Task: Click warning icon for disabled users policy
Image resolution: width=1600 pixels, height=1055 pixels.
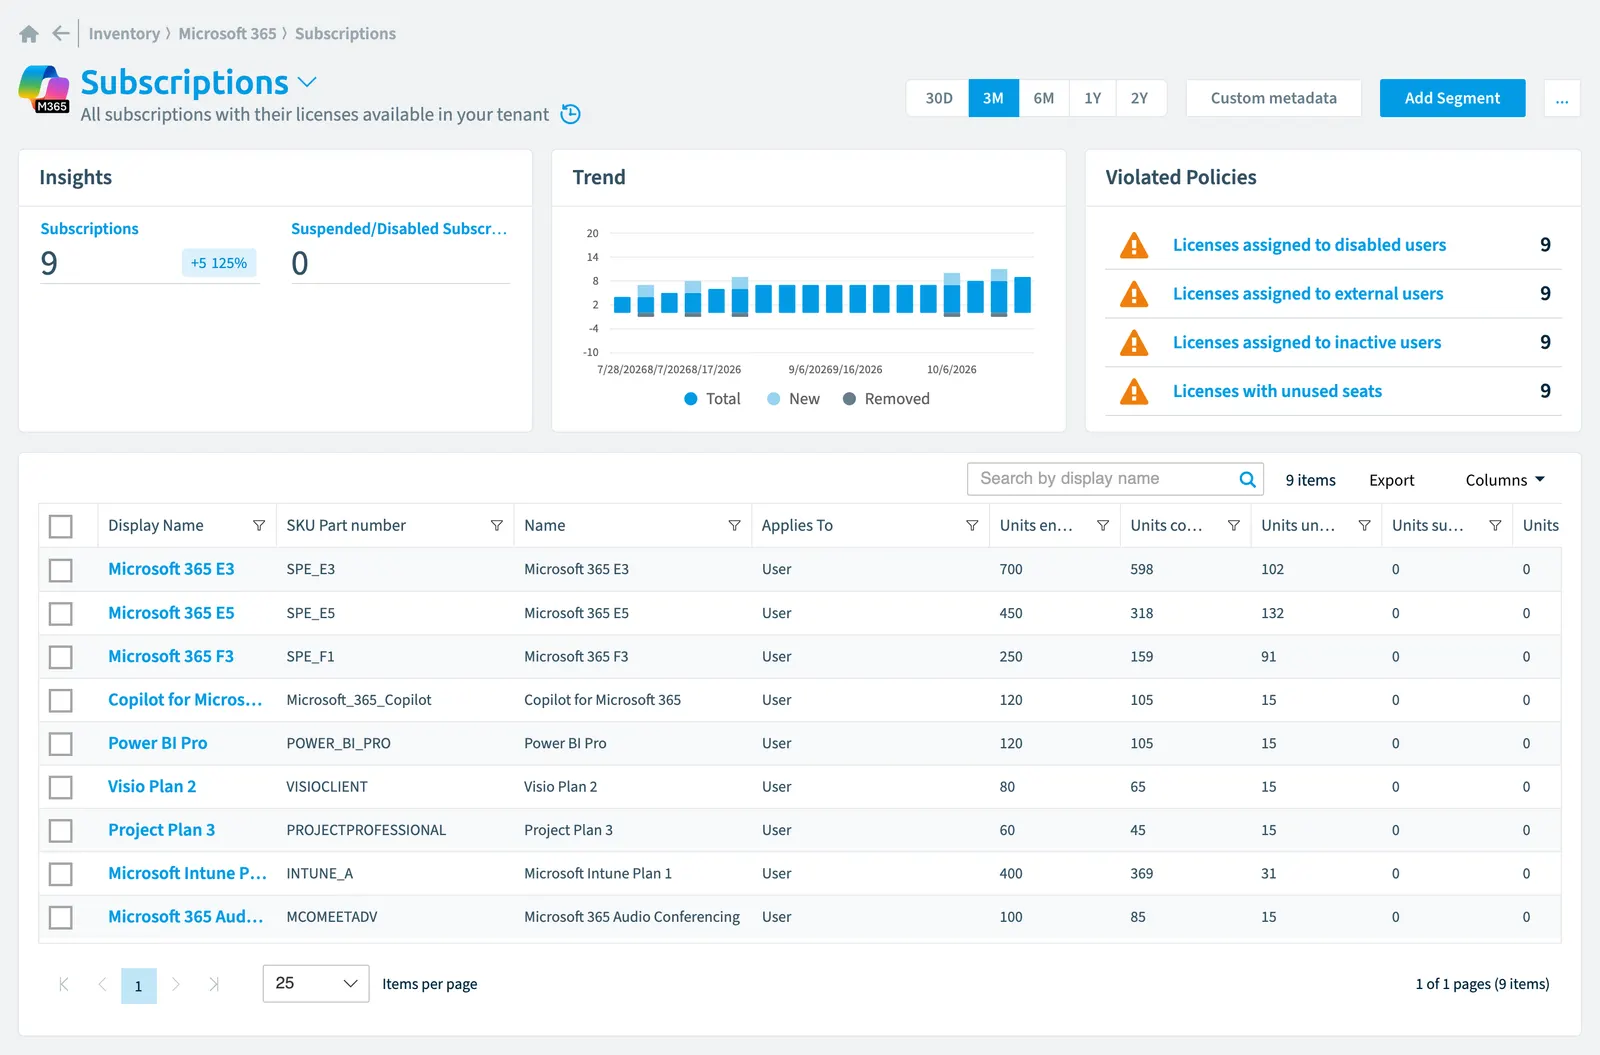Action: (x=1134, y=245)
